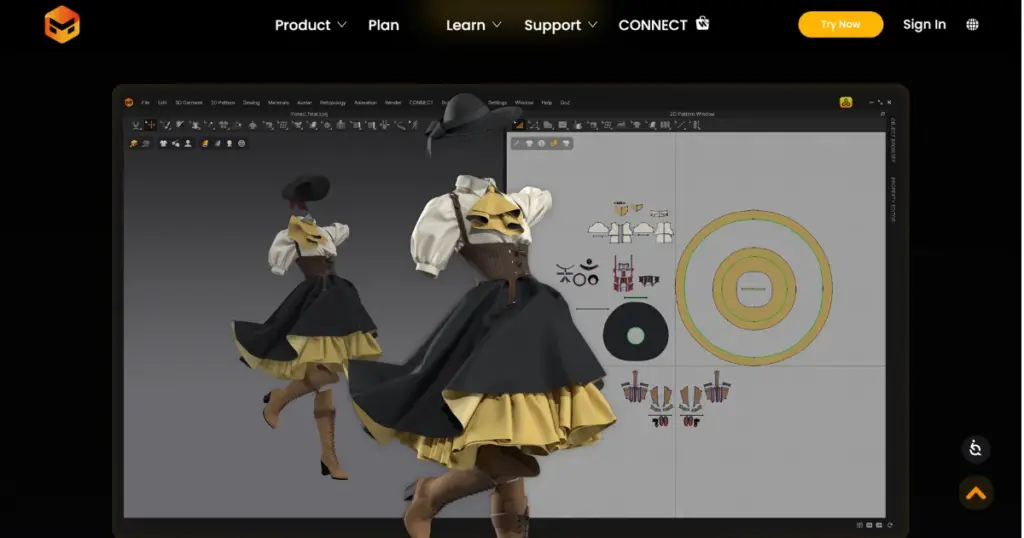Click the small dancing avatar on the left
The height and width of the screenshot is (538, 1024).
306,326
